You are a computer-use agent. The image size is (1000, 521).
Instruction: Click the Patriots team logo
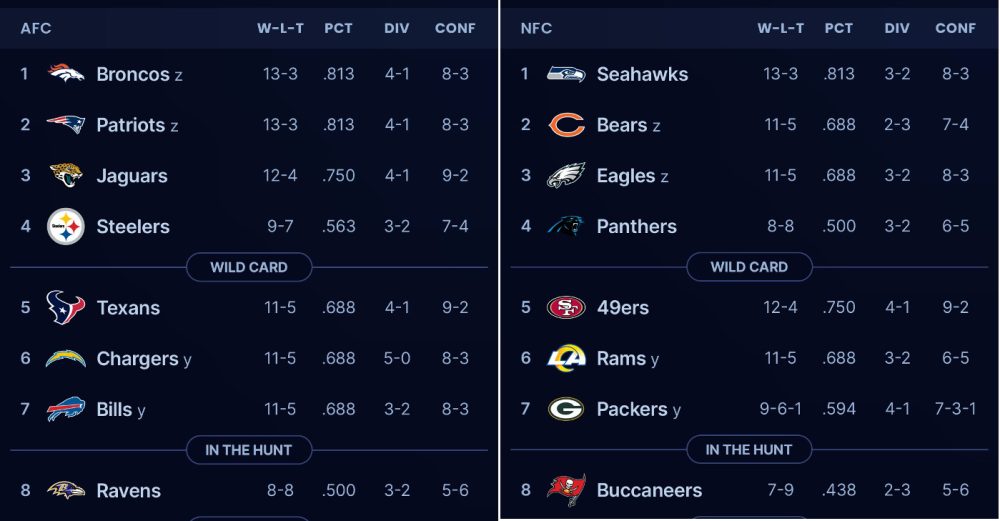coord(66,125)
